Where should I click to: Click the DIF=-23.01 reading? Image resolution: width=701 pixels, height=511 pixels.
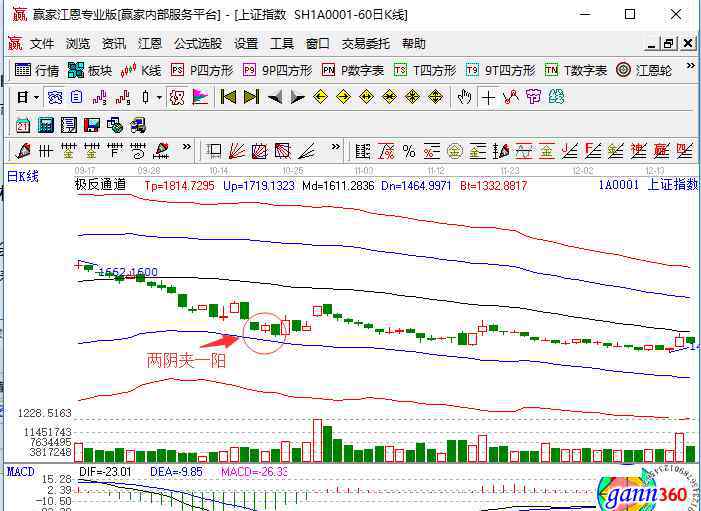(x=105, y=472)
